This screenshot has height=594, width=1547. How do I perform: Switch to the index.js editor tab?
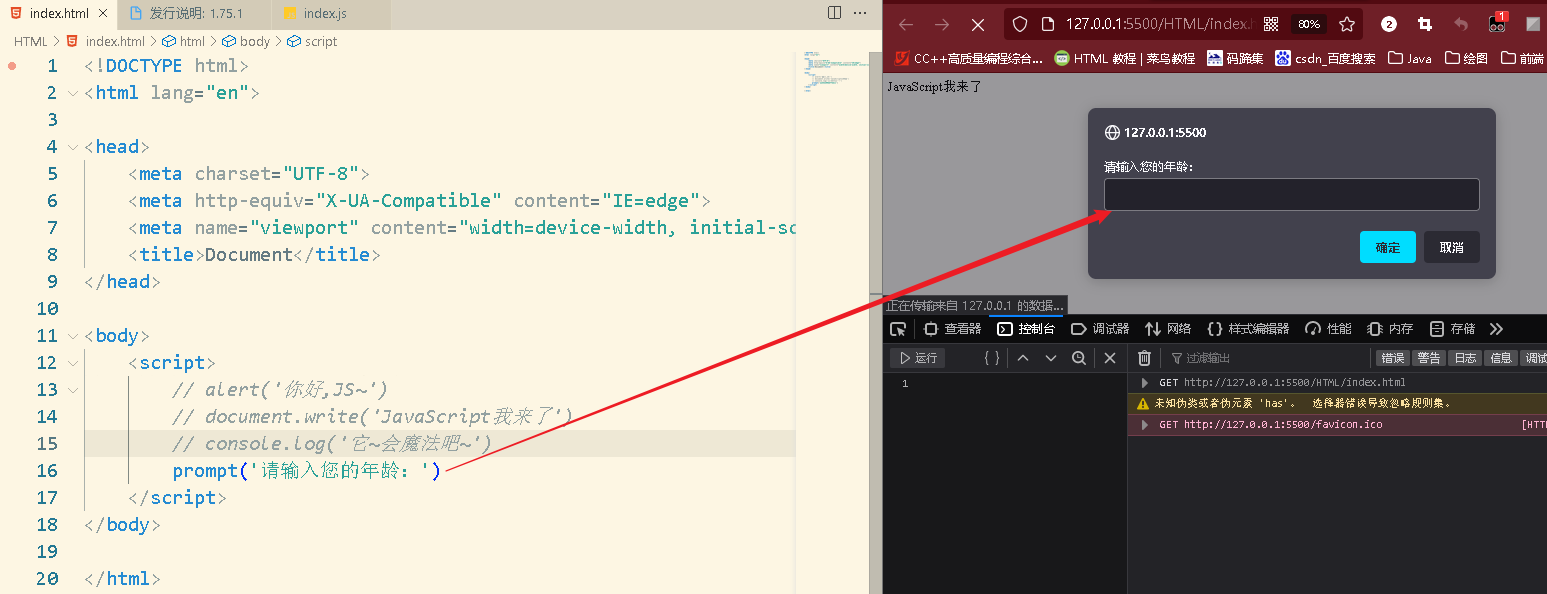tap(331, 13)
